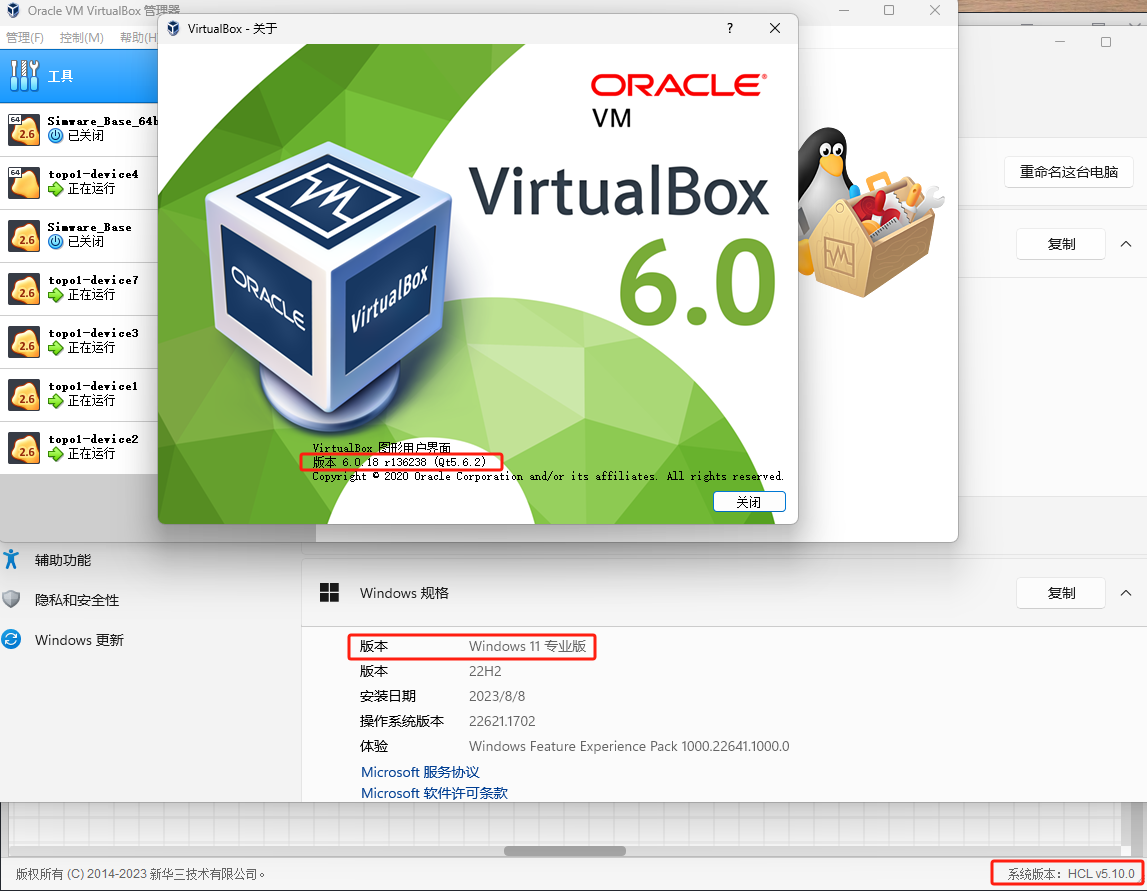Open the 管理(F) menu
Viewport: 1147px width, 891px height.
pos(25,37)
